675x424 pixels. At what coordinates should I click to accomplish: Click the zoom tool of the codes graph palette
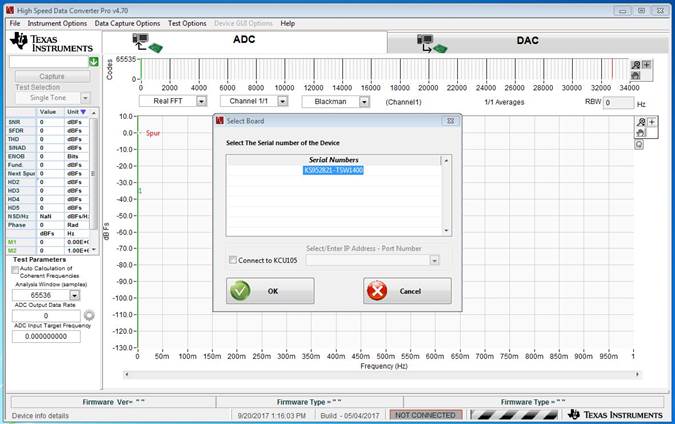(636, 65)
